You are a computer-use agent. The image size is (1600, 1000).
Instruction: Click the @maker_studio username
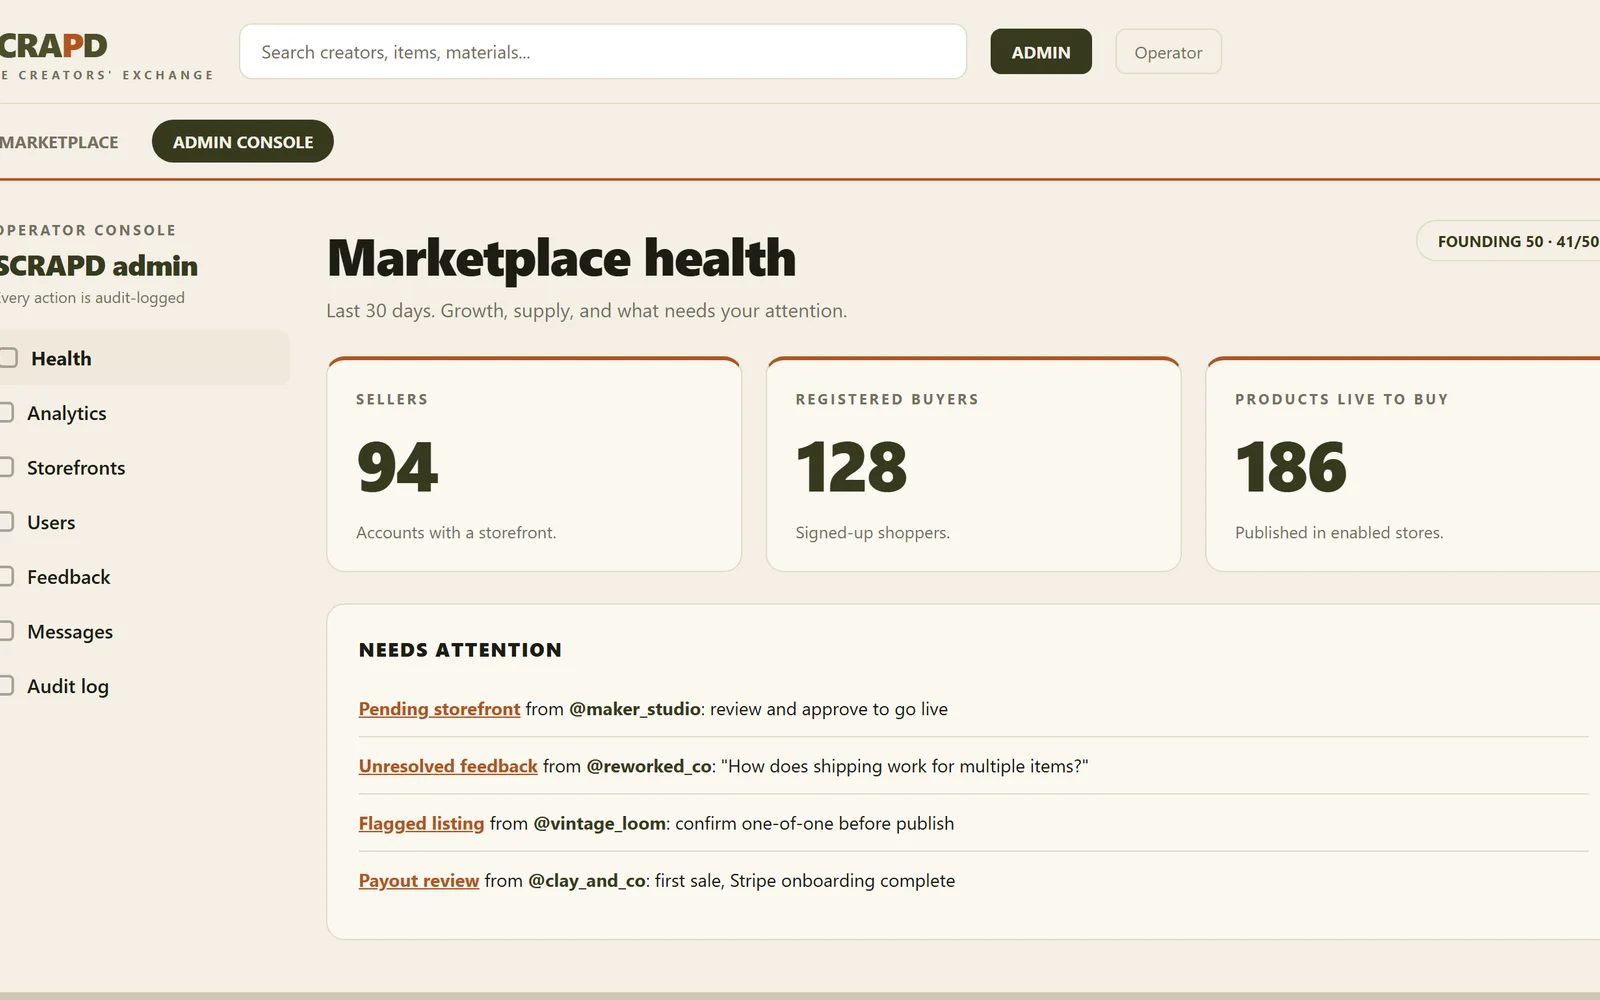click(x=635, y=709)
